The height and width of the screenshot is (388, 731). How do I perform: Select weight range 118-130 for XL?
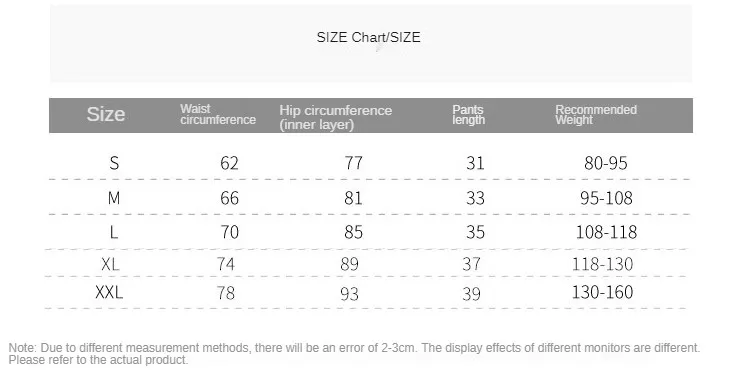[x=602, y=264]
